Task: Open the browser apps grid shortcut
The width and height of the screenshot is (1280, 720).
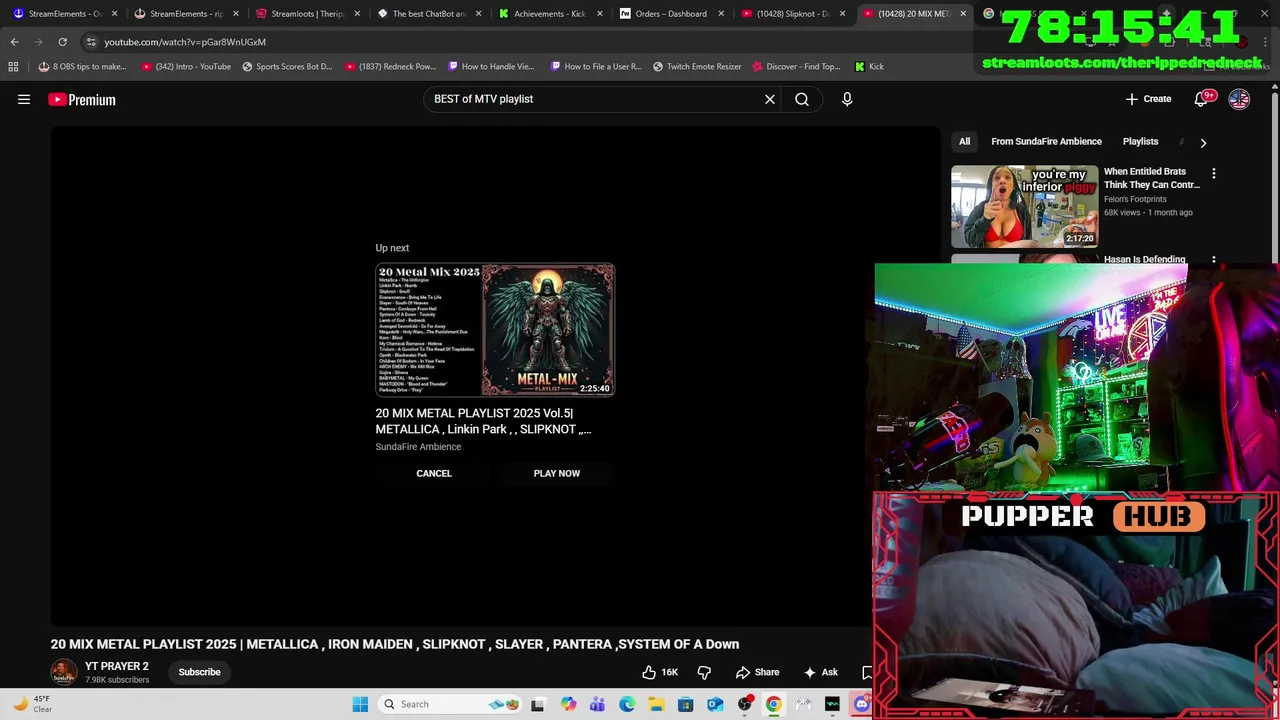Action: pos(13,66)
